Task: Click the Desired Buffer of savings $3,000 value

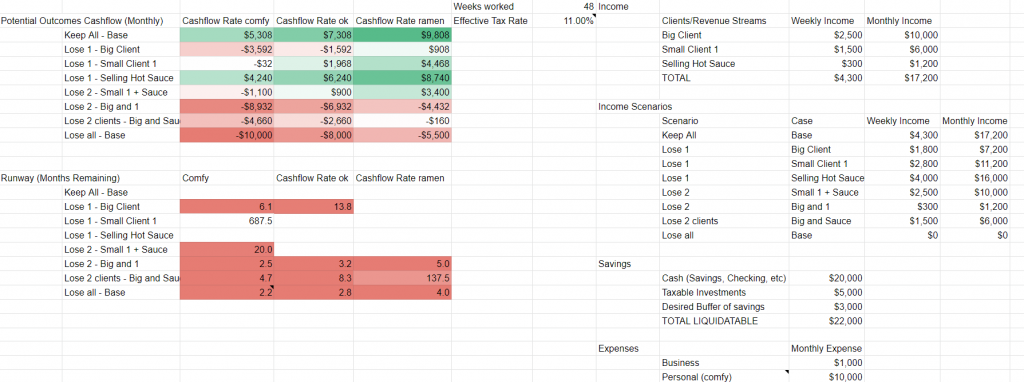Action: pyautogui.click(x=827, y=307)
